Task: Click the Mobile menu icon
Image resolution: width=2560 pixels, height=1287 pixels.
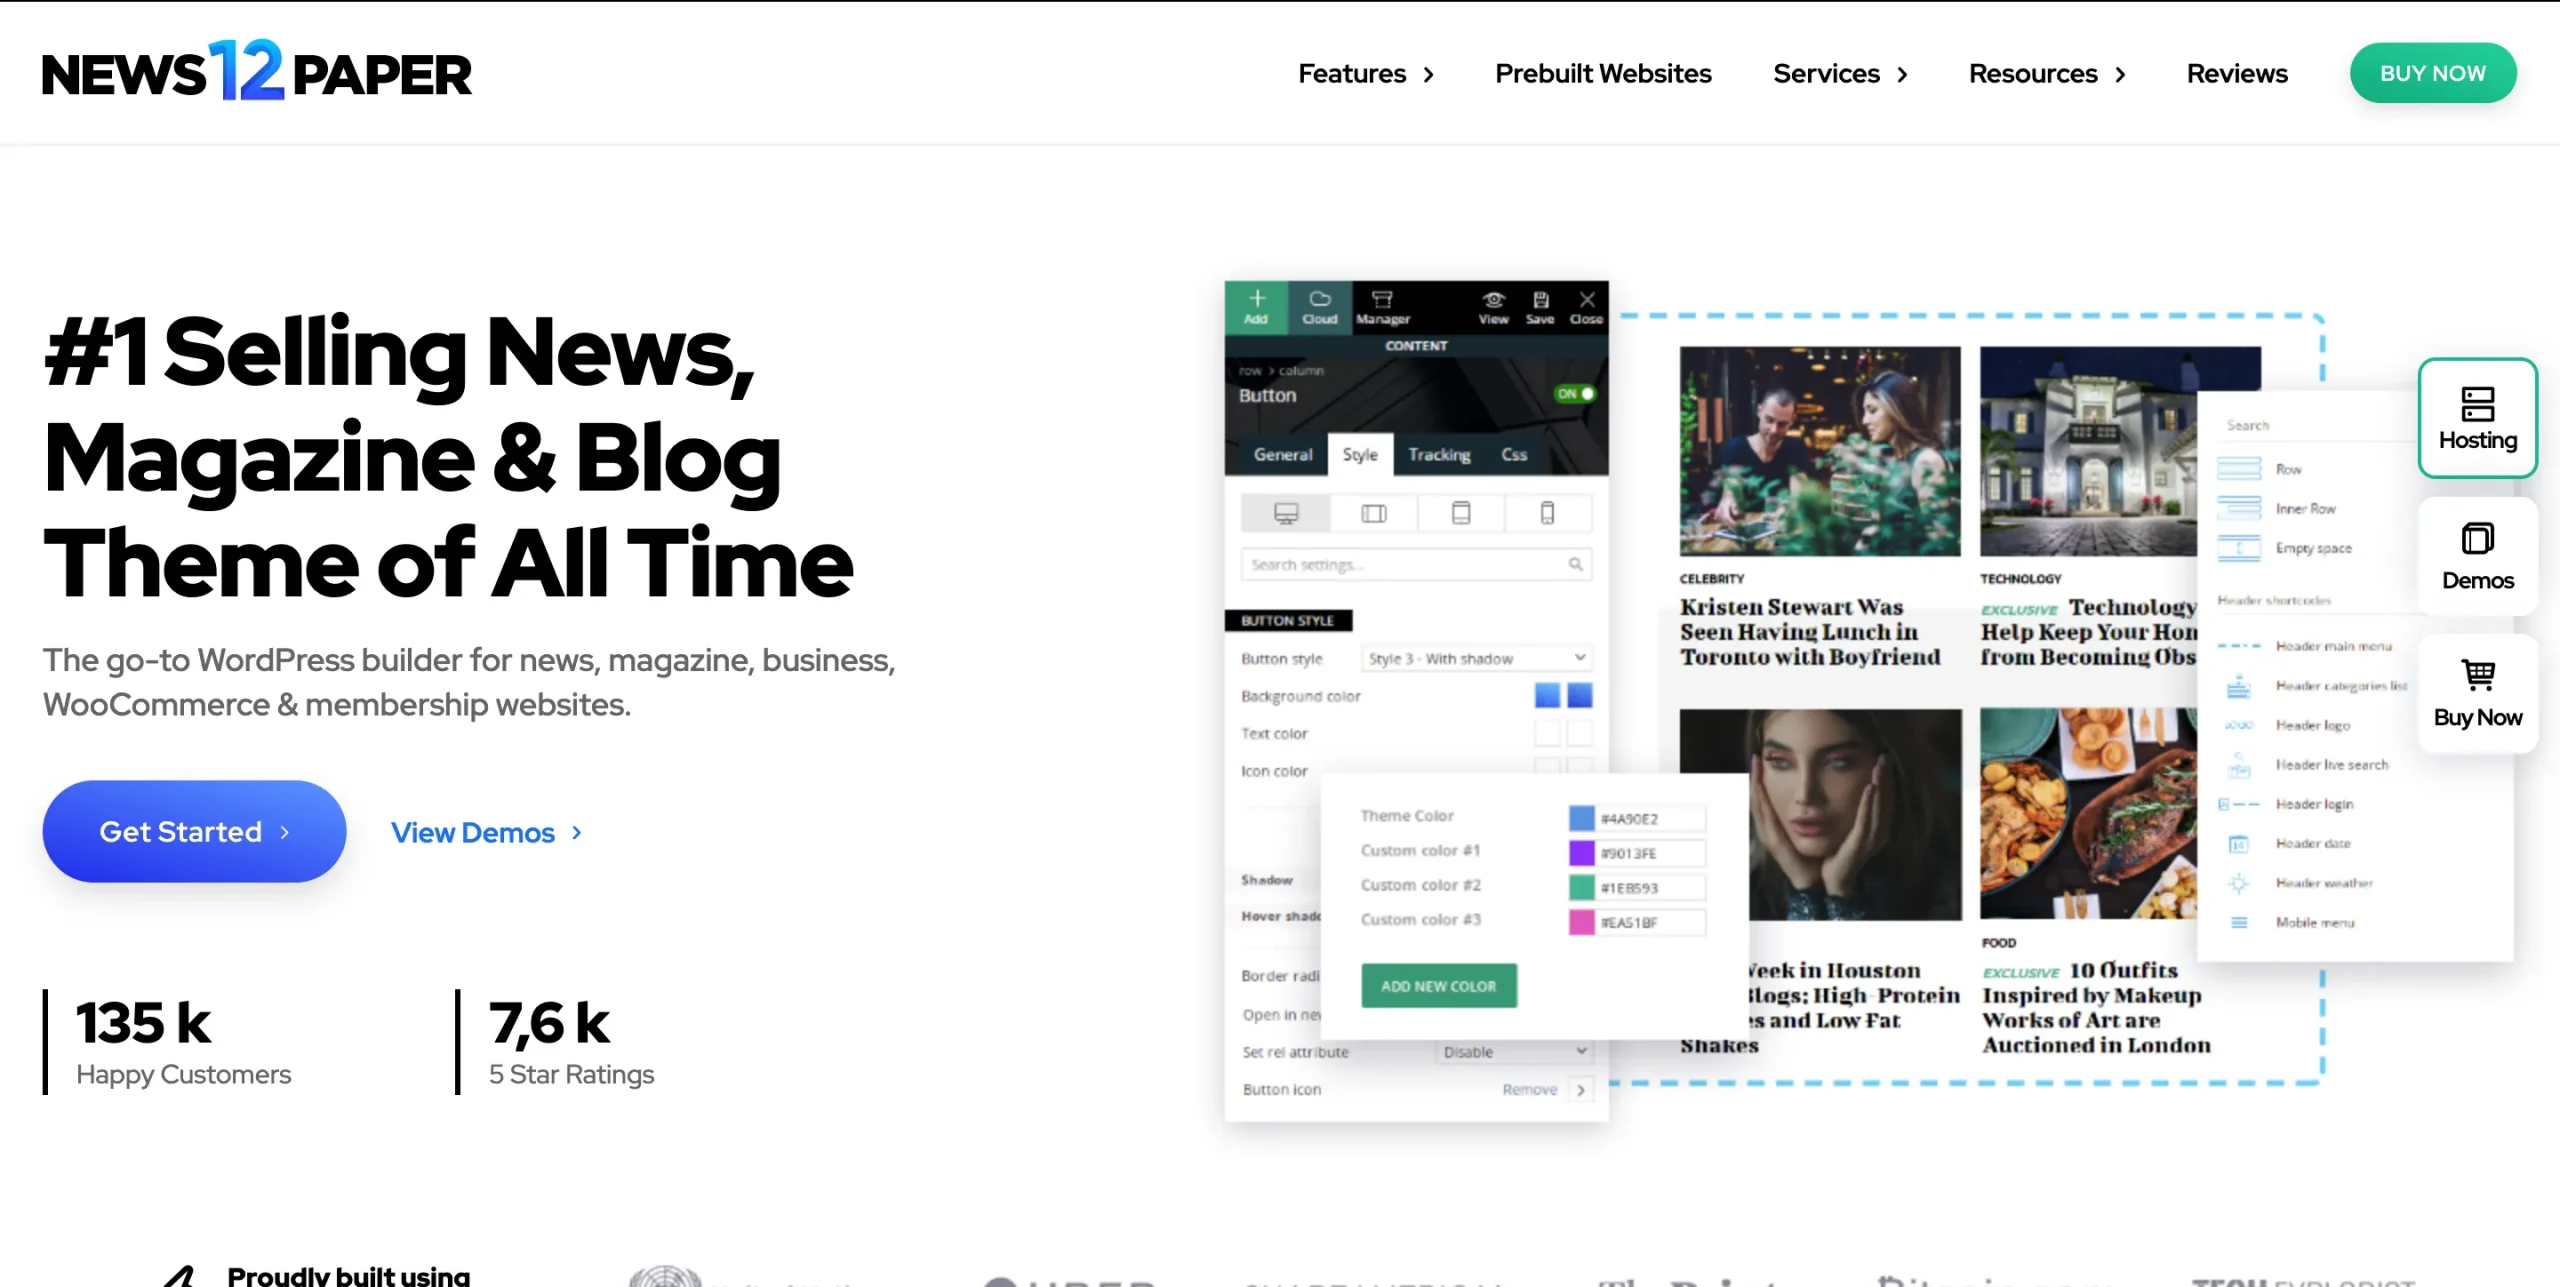Action: coord(2238,923)
